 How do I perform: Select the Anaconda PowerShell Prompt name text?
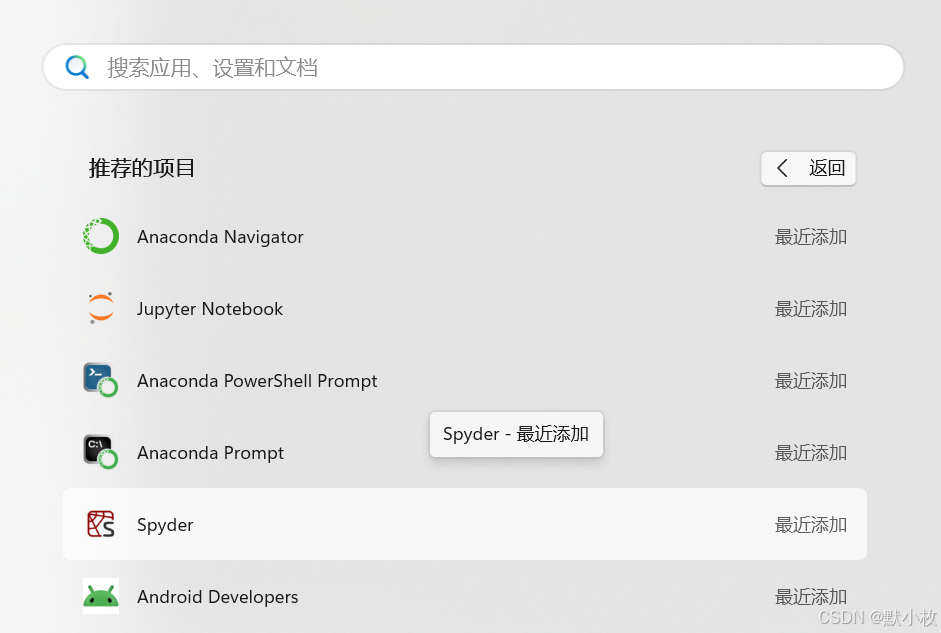tap(257, 381)
